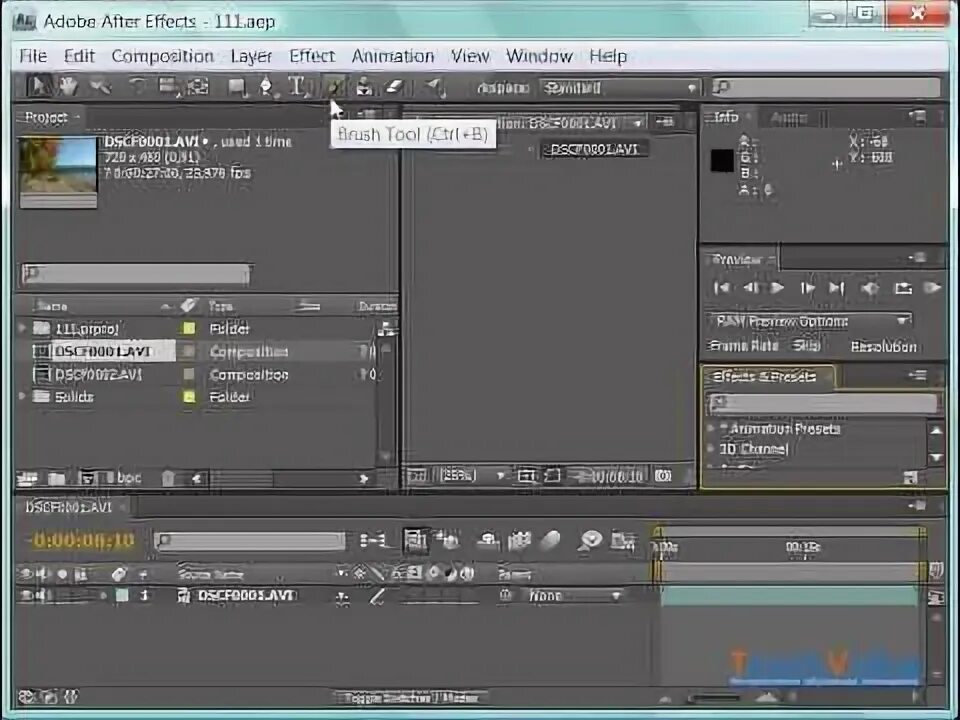
Task: Start the RAM preview button
Action: [x=932, y=288]
